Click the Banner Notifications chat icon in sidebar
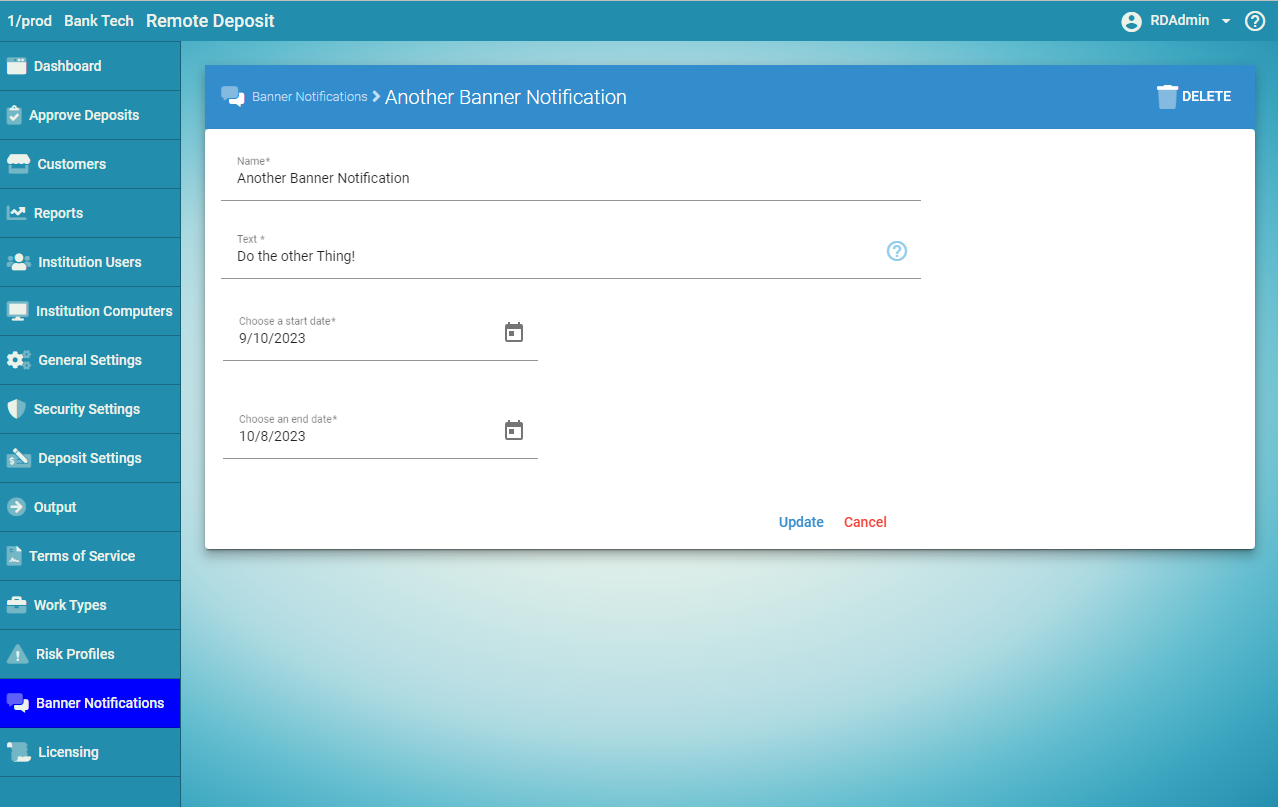 click(17, 703)
